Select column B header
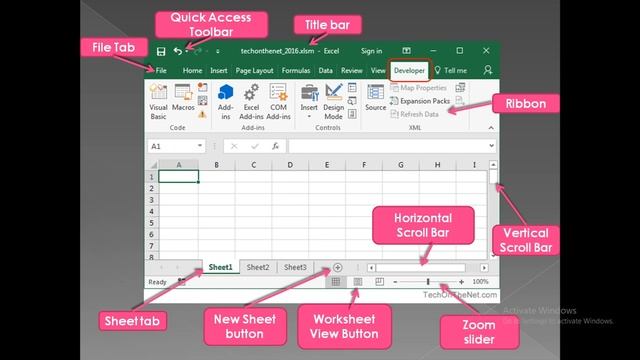Image resolution: width=640 pixels, height=360 pixels. 216,165
